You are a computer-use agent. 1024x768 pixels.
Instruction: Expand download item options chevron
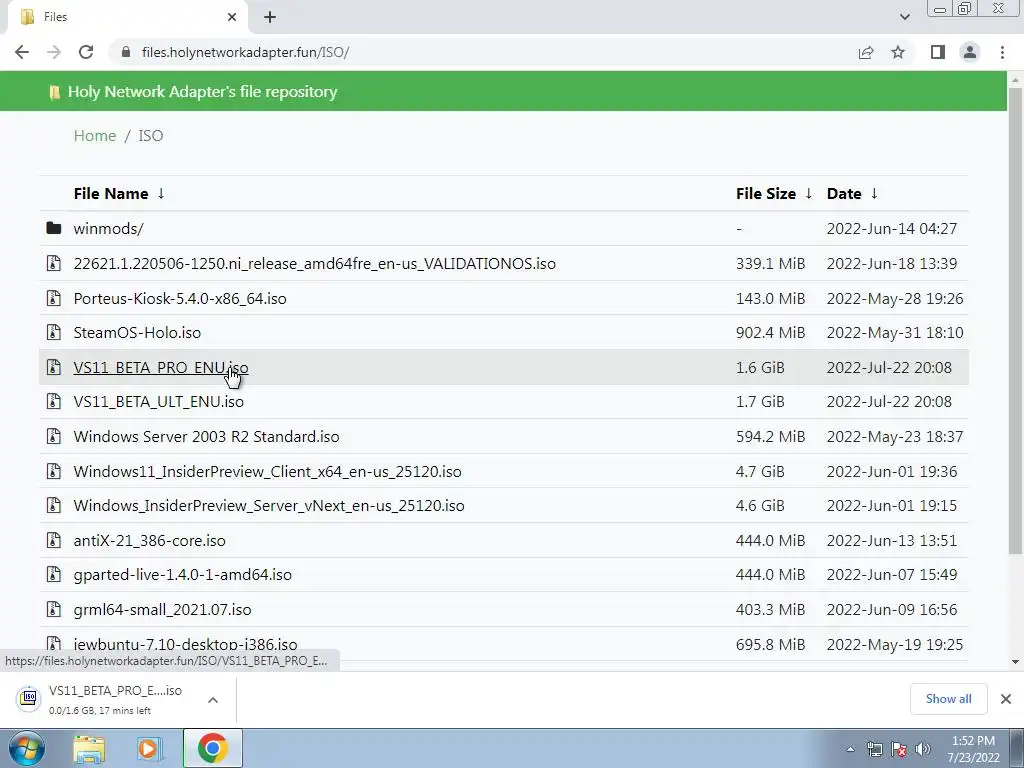coord(213,700)
